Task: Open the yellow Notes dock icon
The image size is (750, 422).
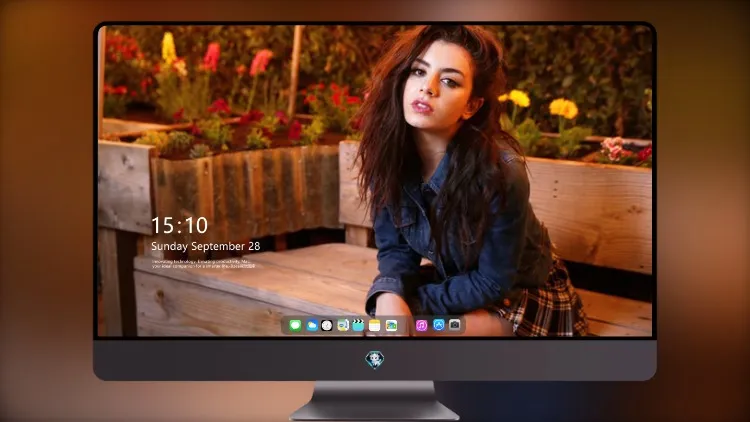Action: (x=375, y=325)
